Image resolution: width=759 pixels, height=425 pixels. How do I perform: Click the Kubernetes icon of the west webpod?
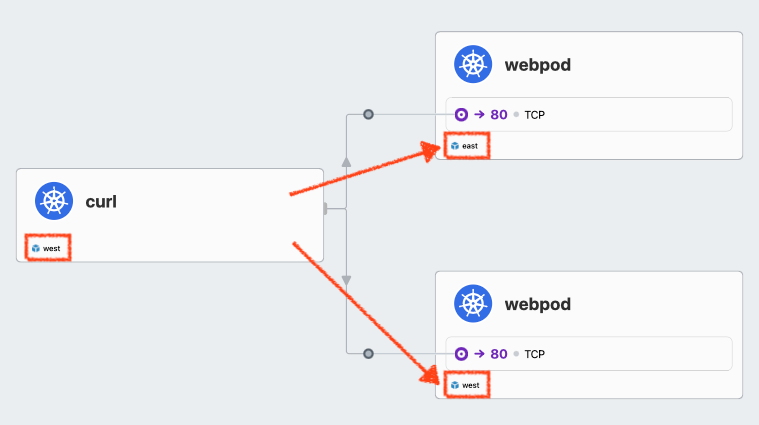pyautogui.click(x=473, y=304)
